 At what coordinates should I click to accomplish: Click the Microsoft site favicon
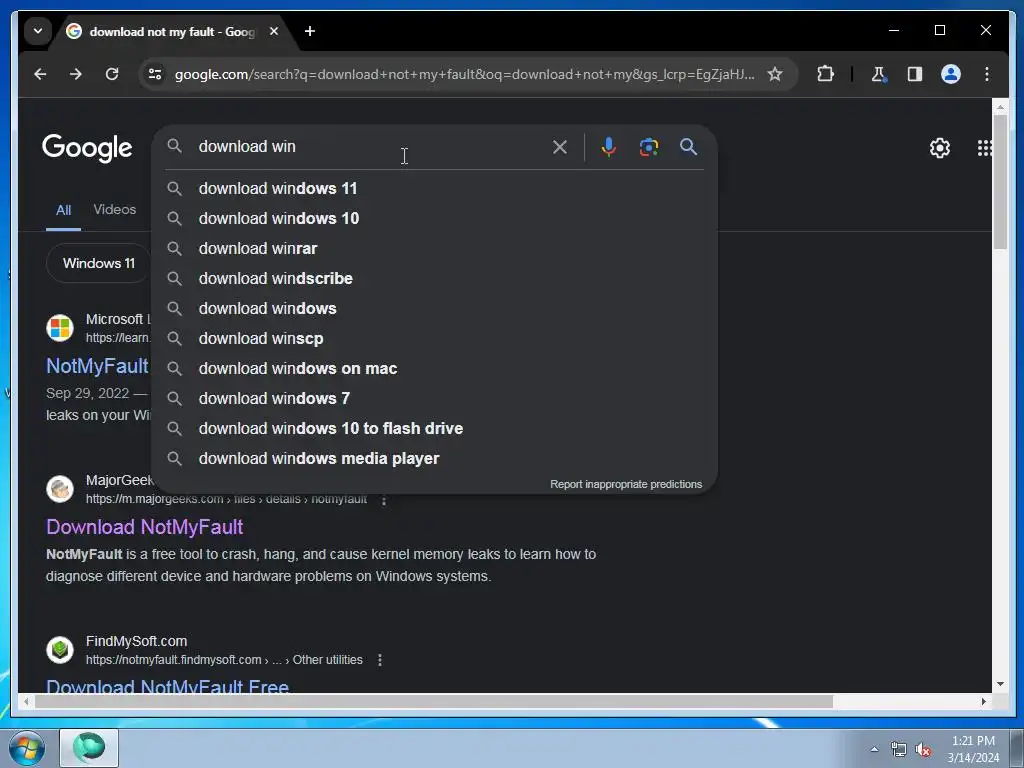pos(60,328)
